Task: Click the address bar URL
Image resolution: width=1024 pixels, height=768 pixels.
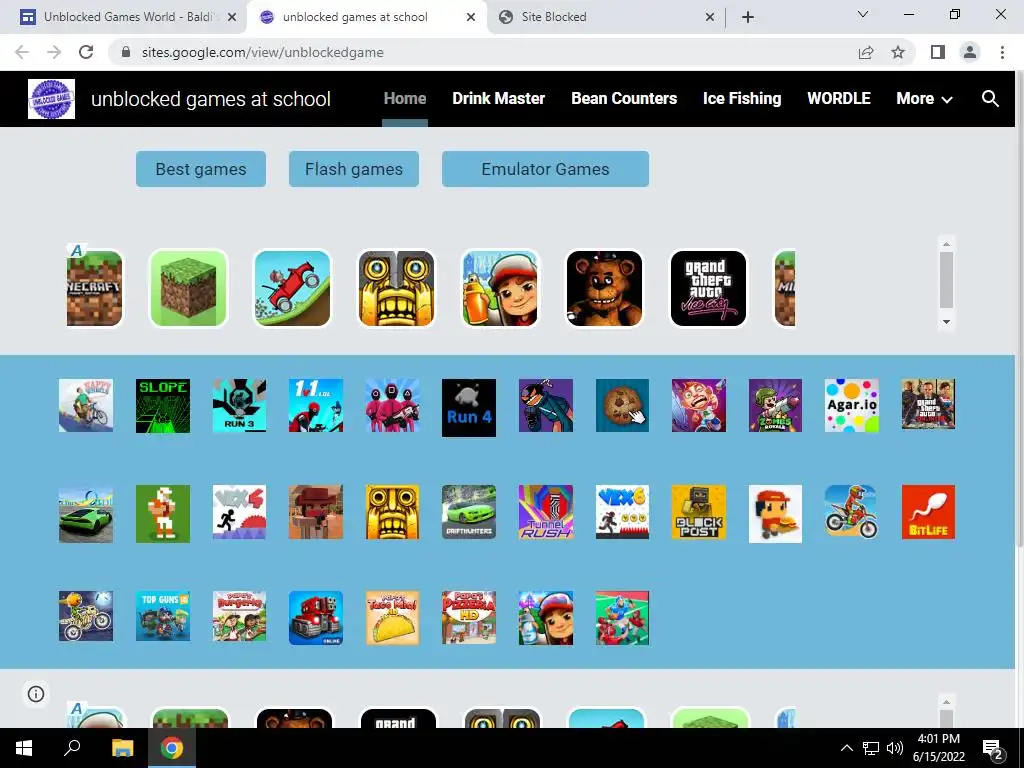Action: point(263,52)
